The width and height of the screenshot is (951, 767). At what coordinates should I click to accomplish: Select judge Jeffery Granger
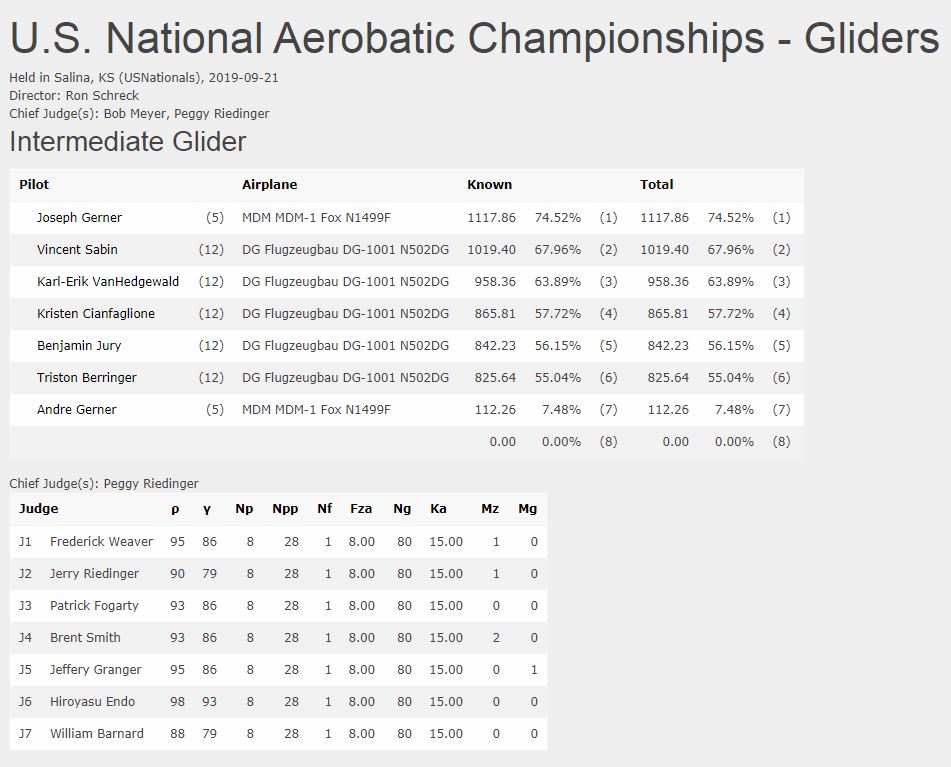(95, 670)
